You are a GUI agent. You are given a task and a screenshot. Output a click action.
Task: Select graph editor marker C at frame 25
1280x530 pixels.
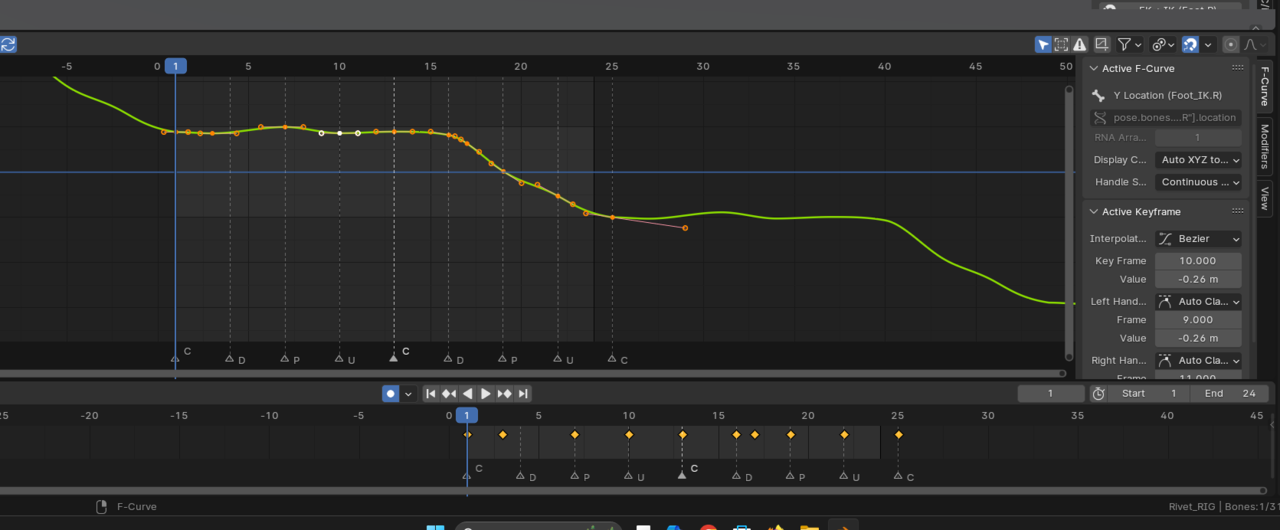click(x=612, y=358)
